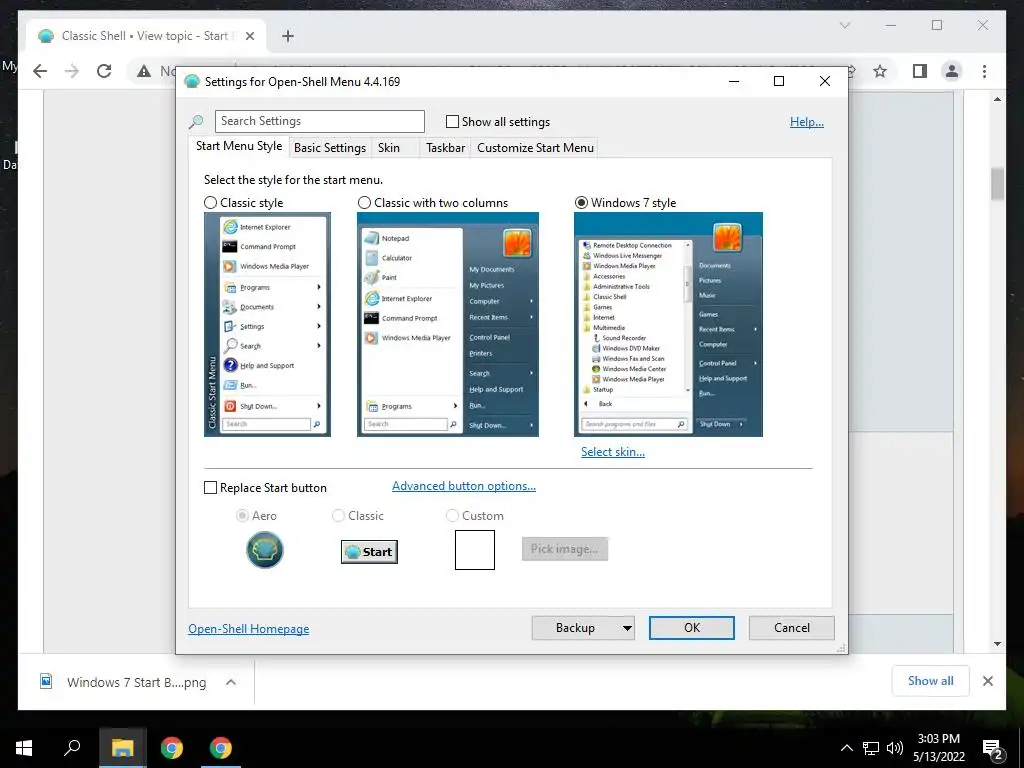The image size is (1024, 768).
Task: Click the browser page vertical scrollbar thumb
Action: 997,184
